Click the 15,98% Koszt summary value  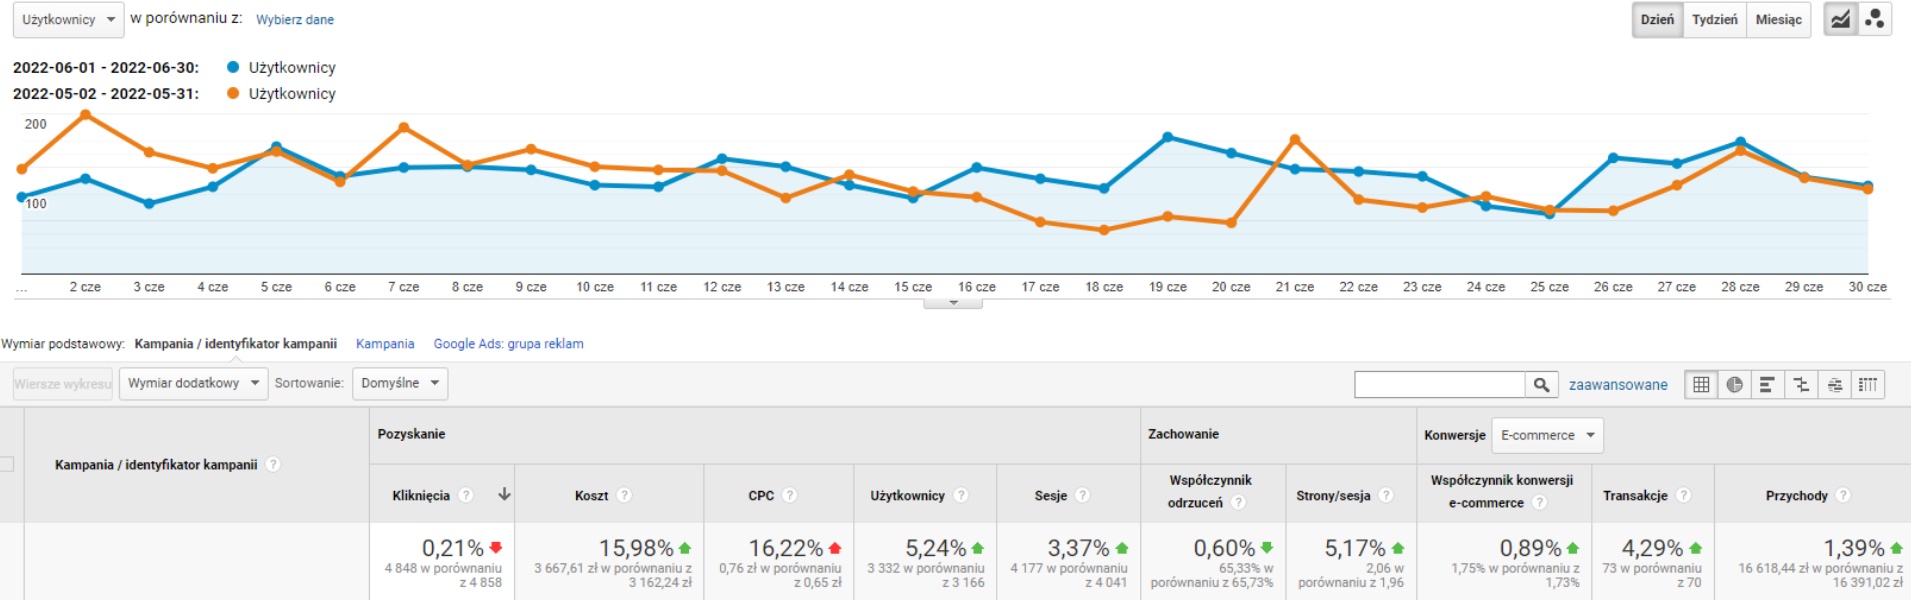pyautogui.click(x=636, y=548)
